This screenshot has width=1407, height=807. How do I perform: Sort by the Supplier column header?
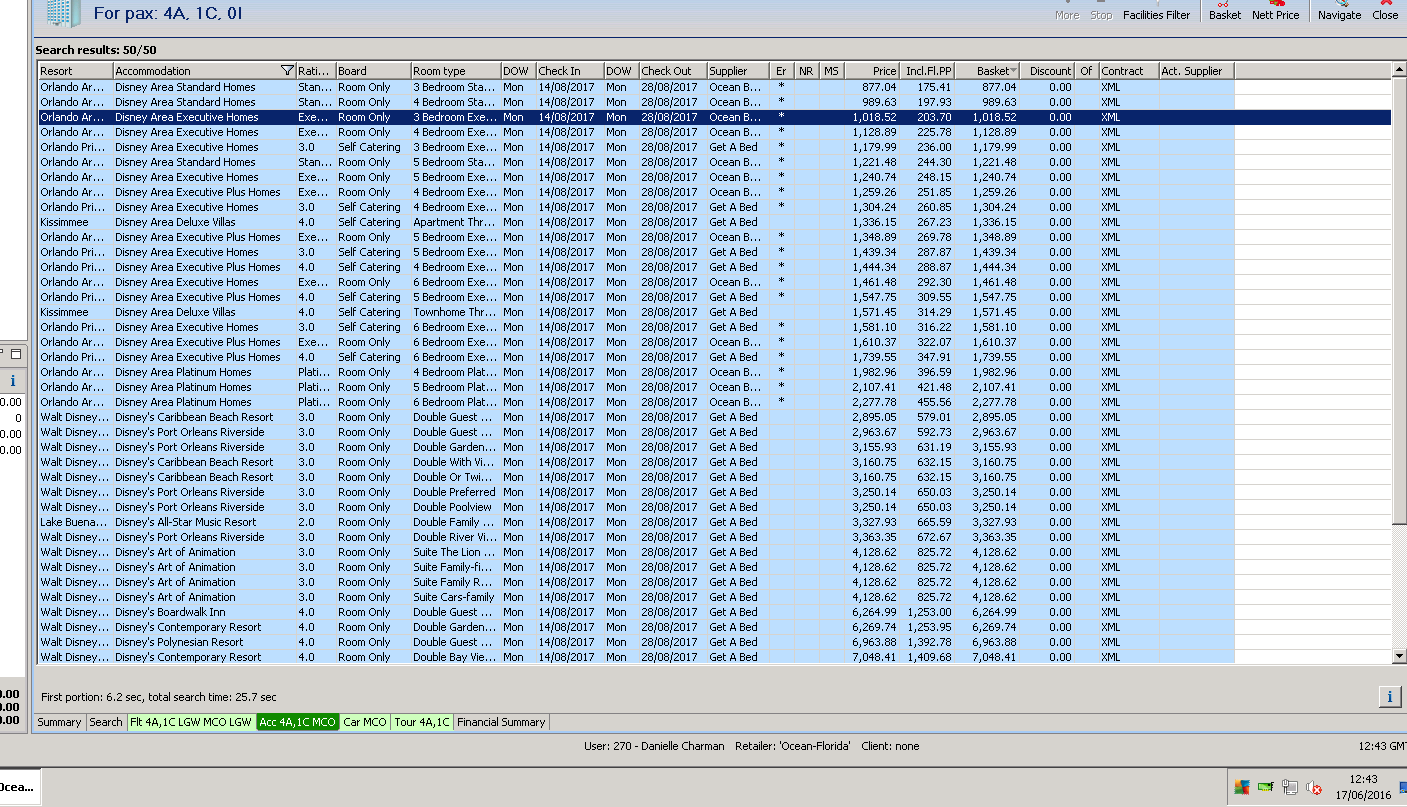tap(738, 71)
